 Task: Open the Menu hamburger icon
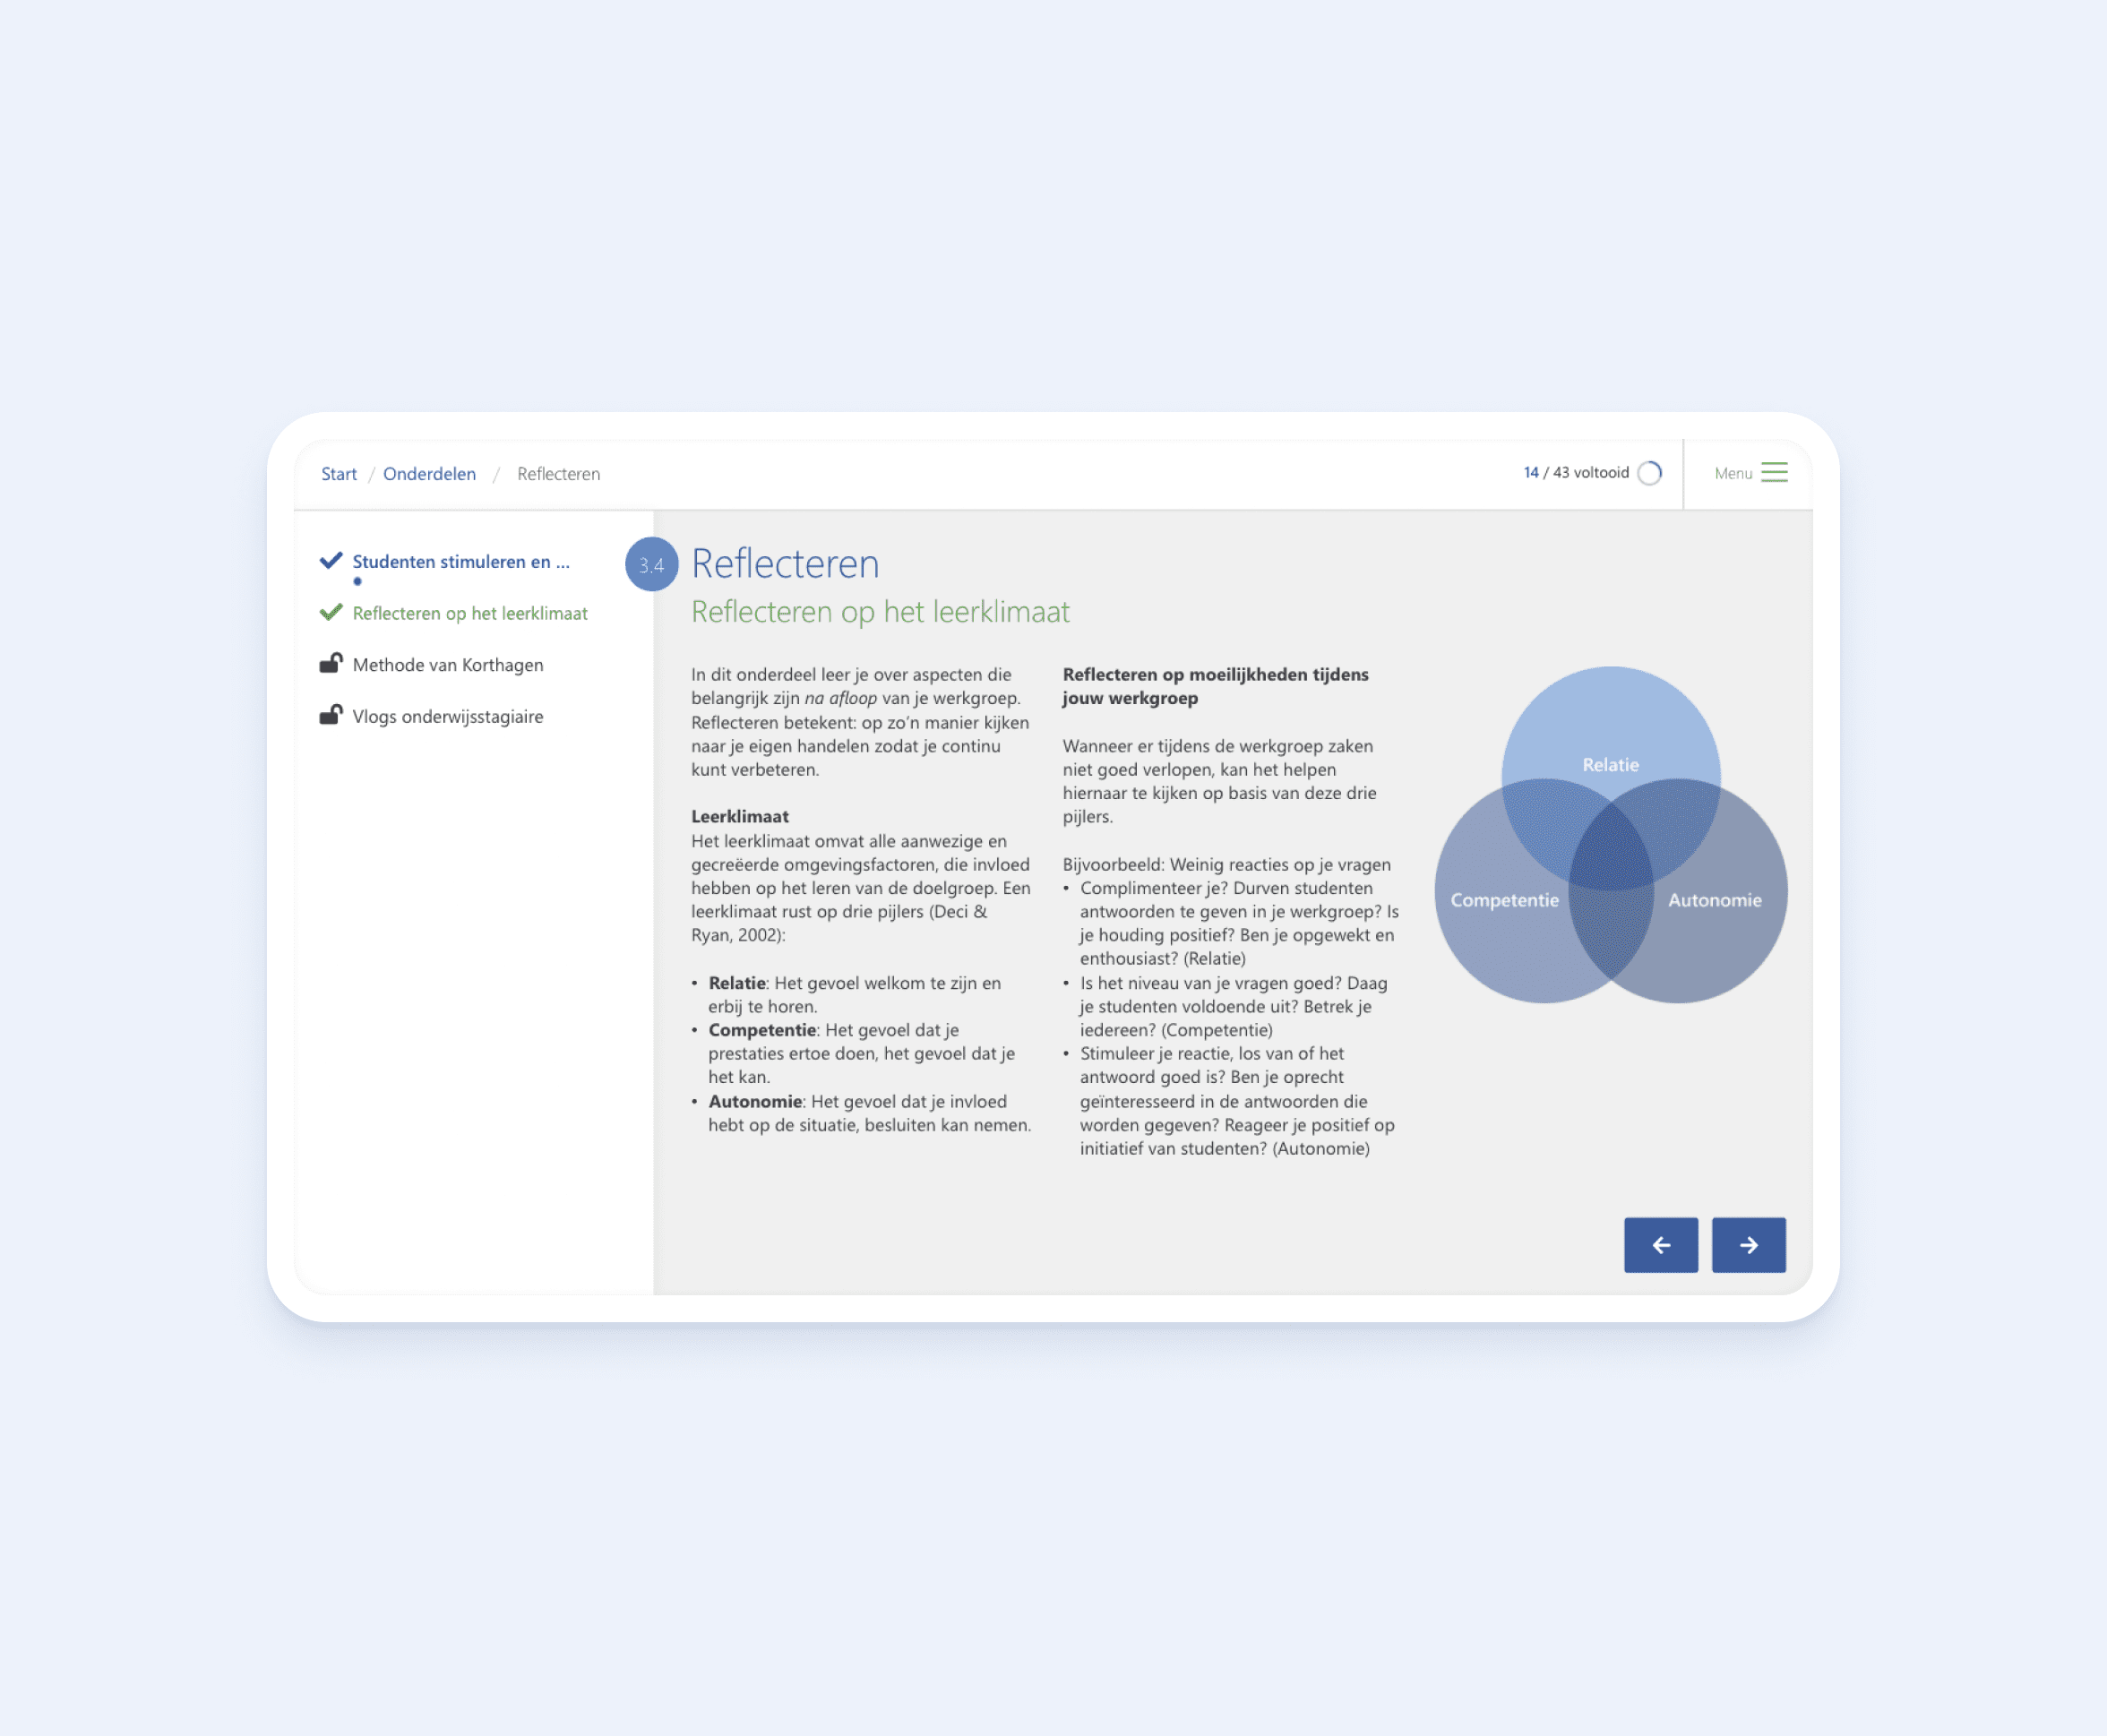1775,472
